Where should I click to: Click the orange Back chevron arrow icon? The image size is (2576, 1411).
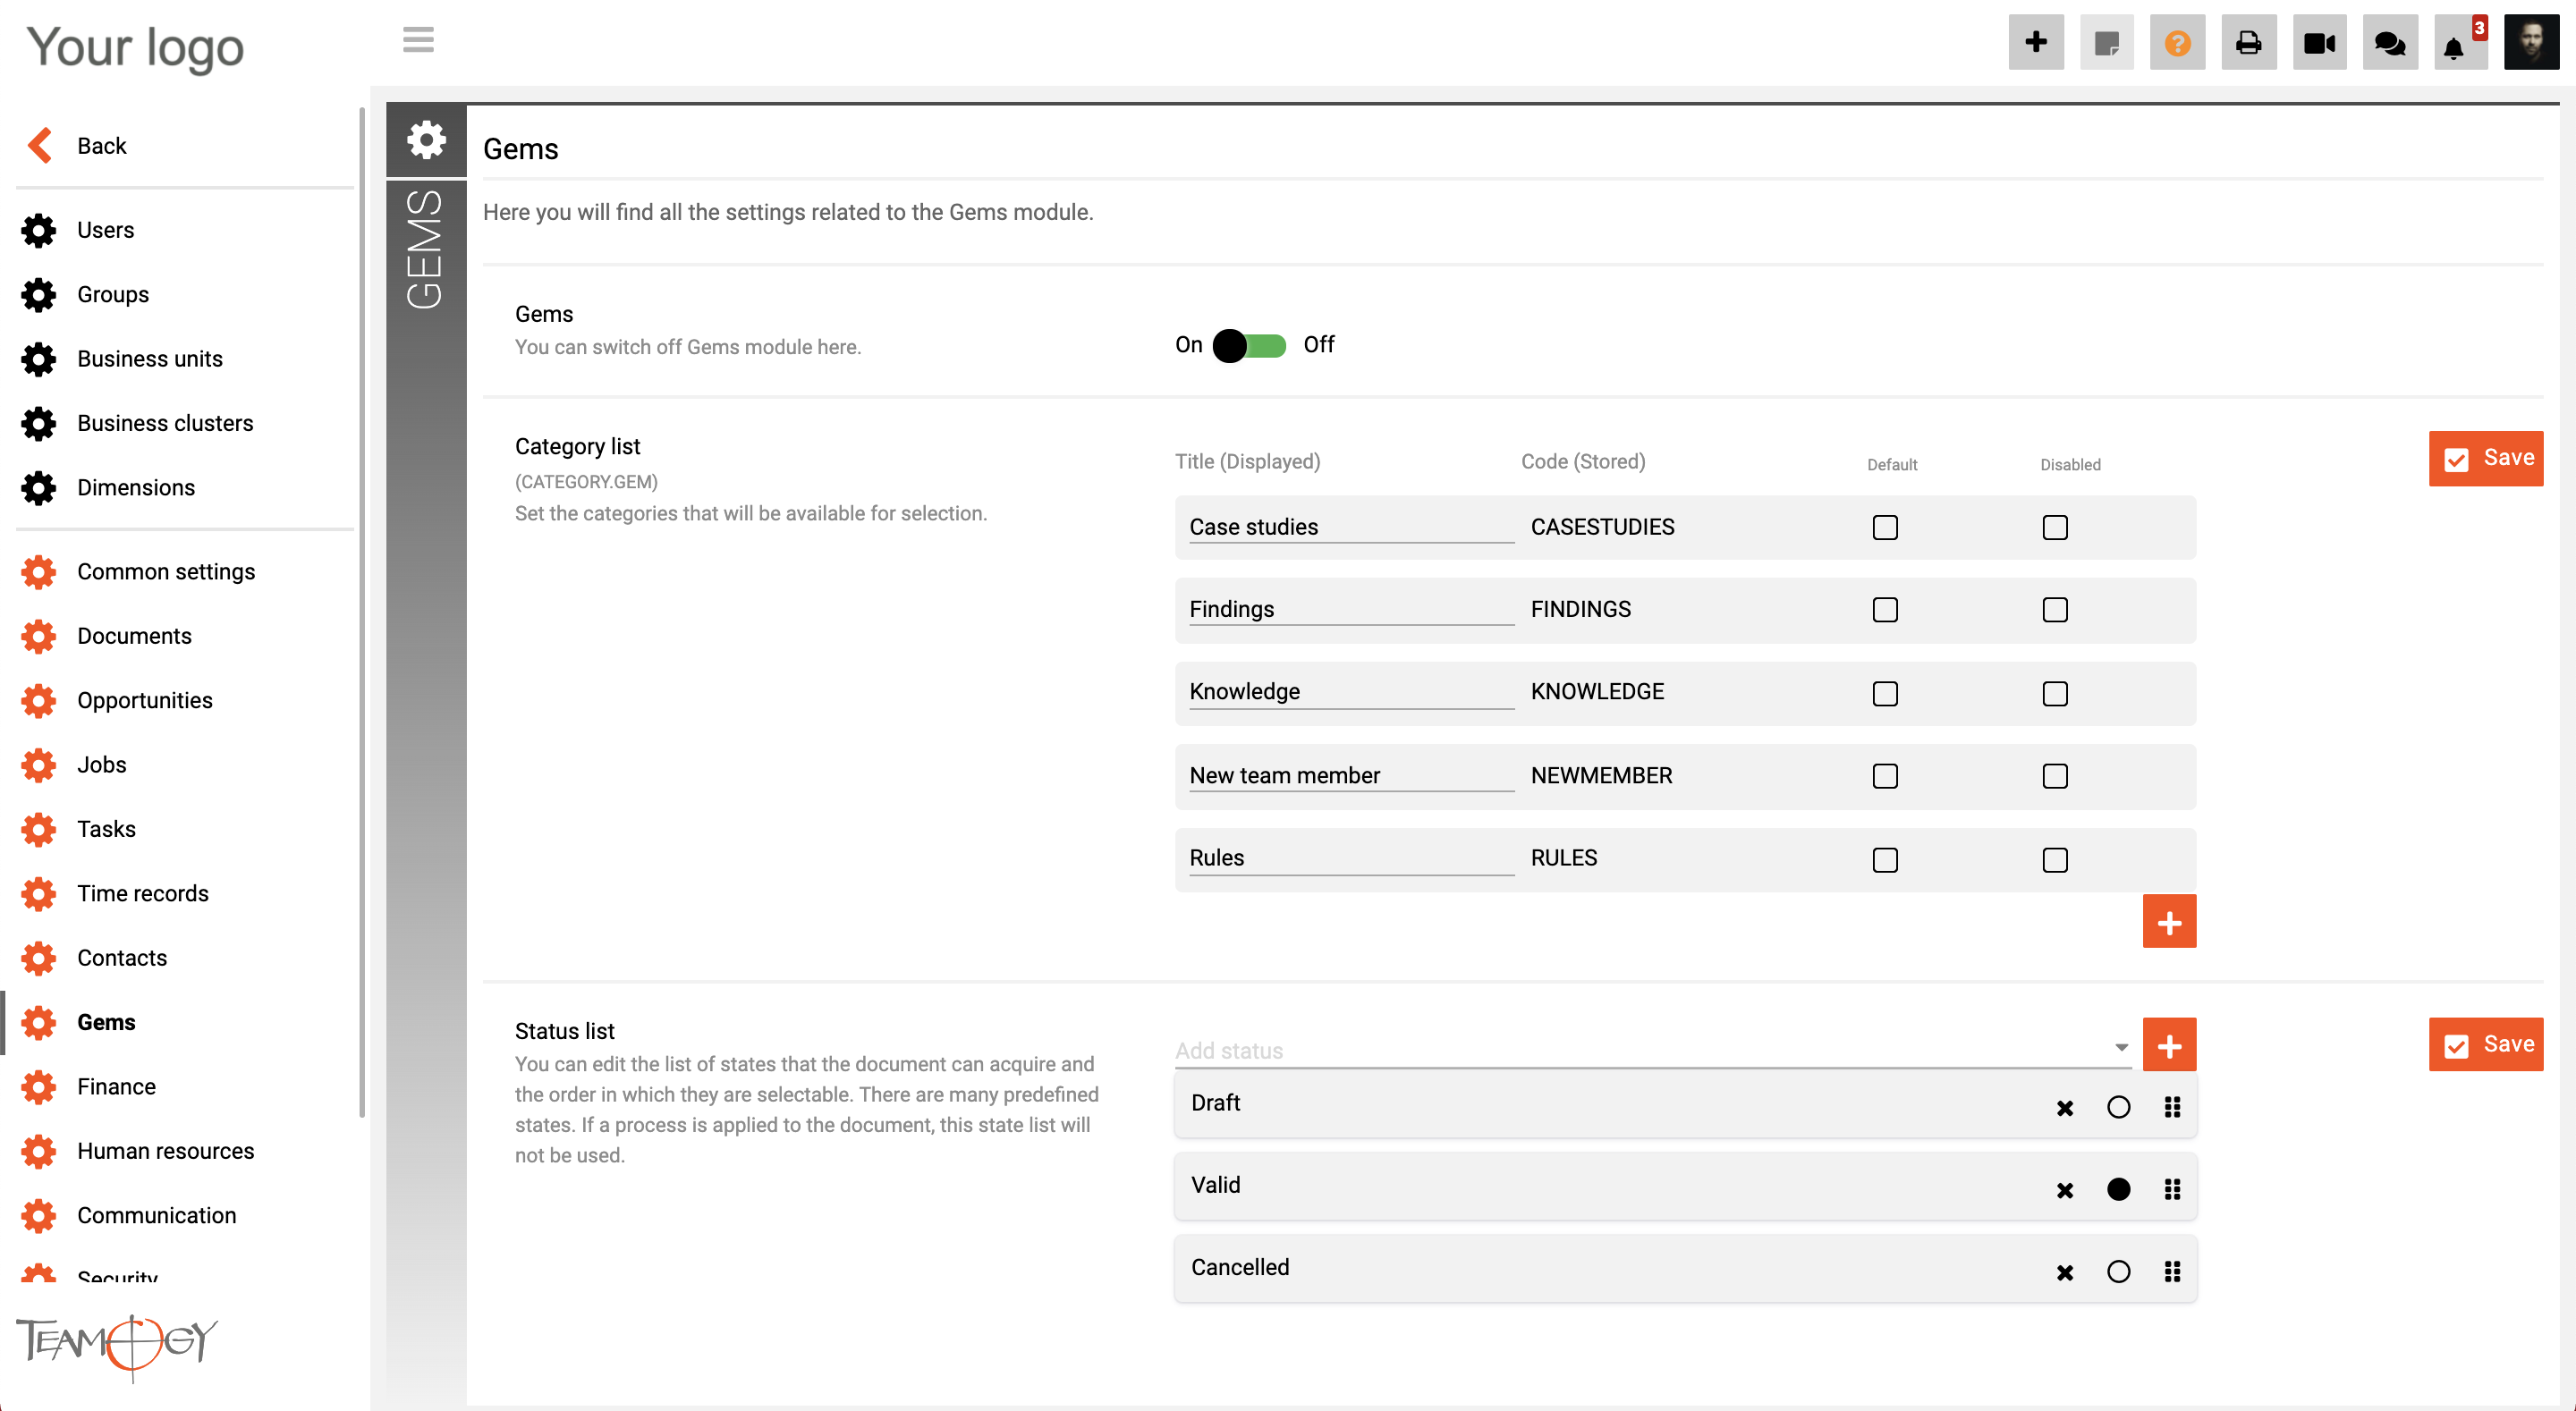point(40,145)
